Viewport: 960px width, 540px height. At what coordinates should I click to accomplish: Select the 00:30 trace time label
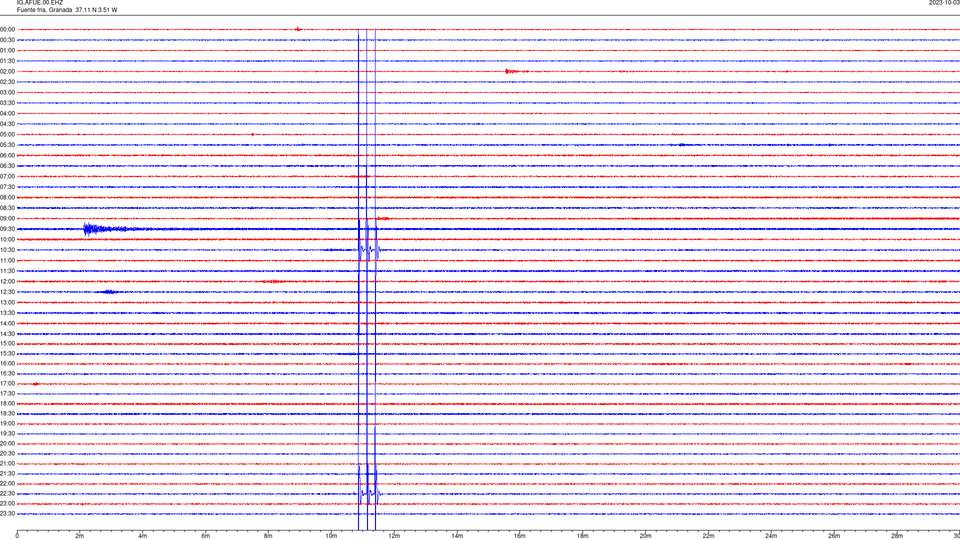pyautogui.click(x=7, y=40)
